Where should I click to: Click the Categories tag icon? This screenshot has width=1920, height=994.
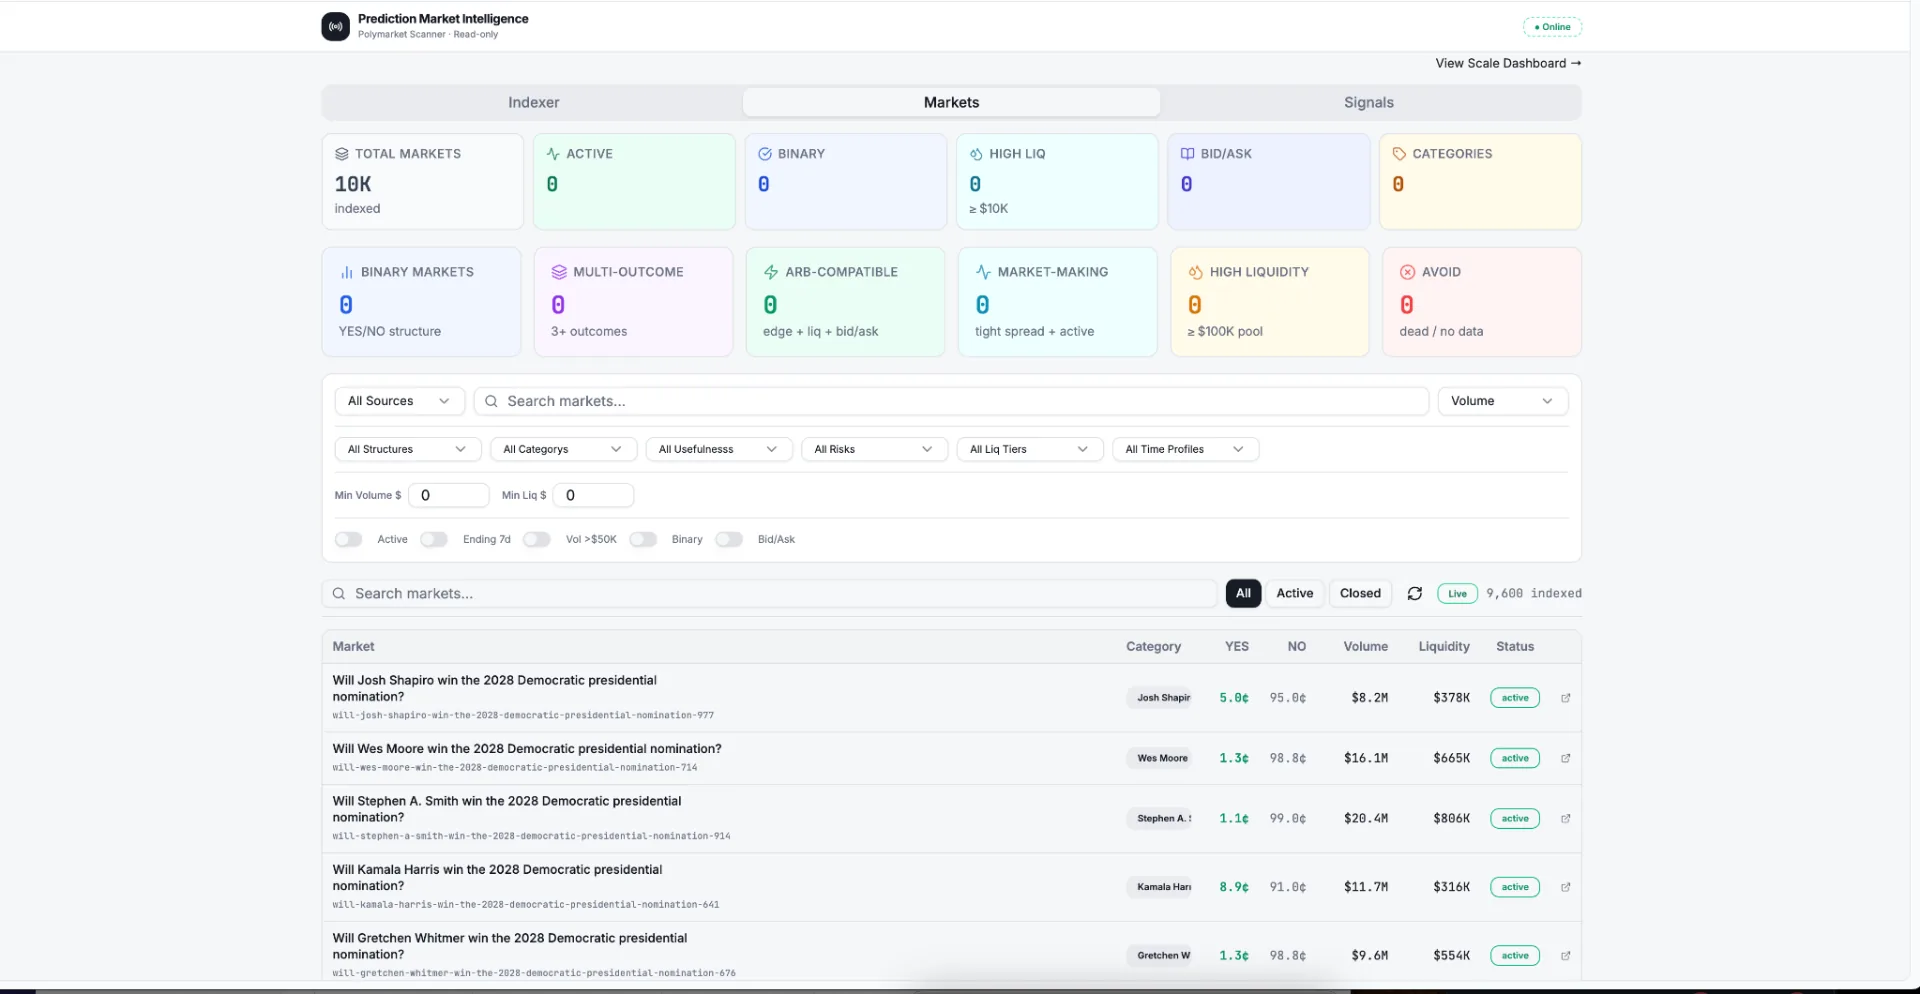pyautogui.click(x=1399, y=154)
